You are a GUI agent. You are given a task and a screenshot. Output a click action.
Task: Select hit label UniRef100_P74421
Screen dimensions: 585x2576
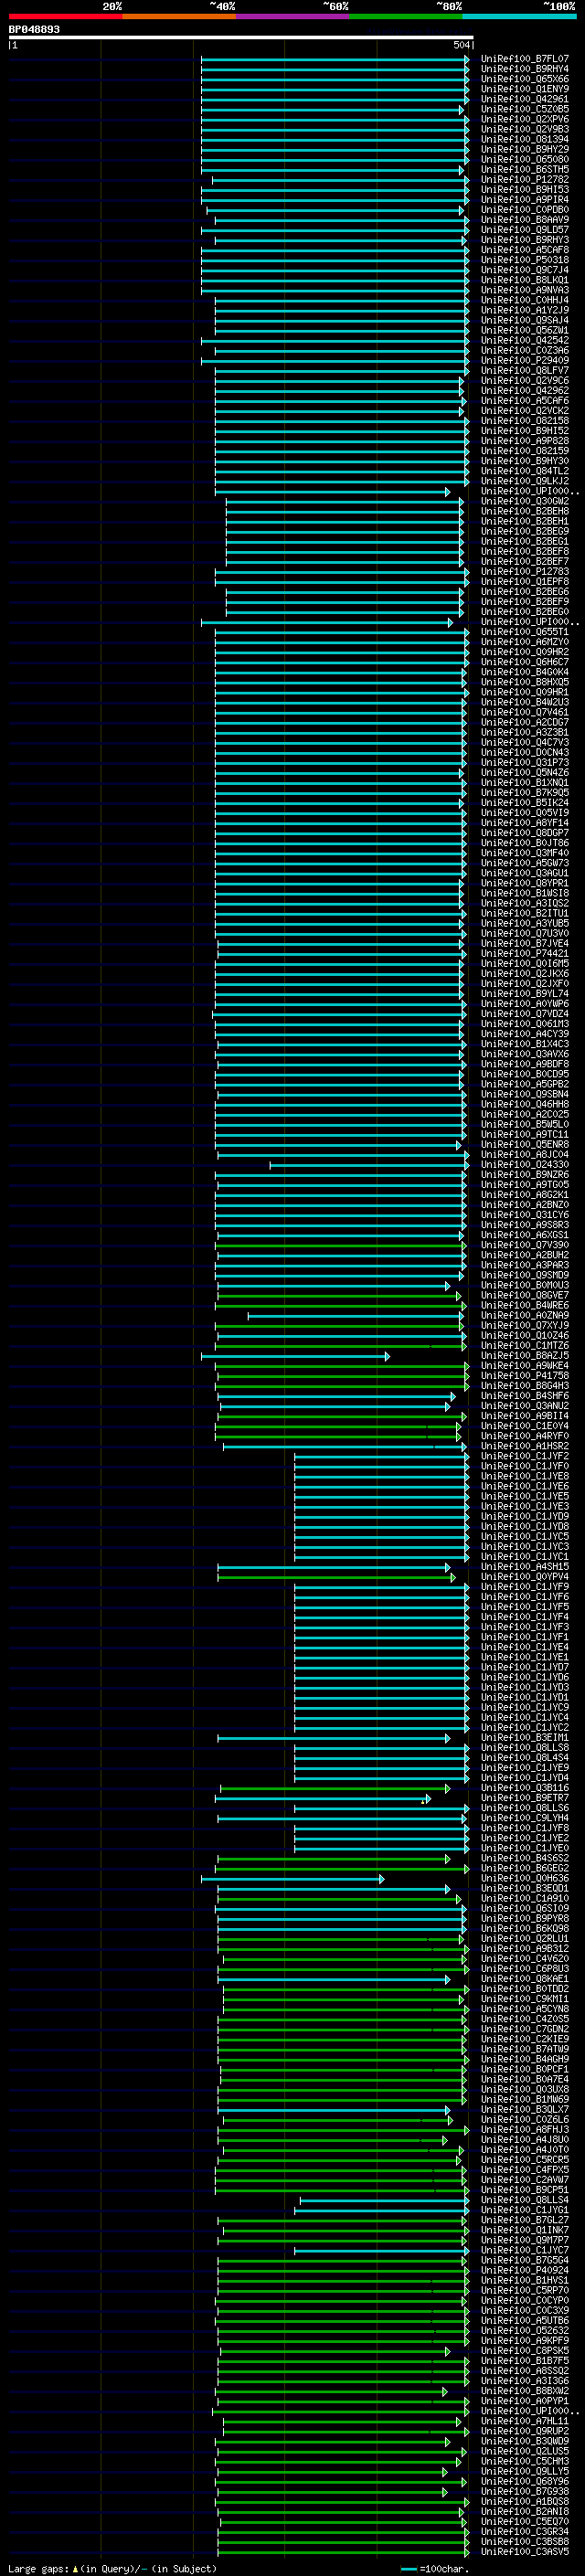(x=524, y=953)
